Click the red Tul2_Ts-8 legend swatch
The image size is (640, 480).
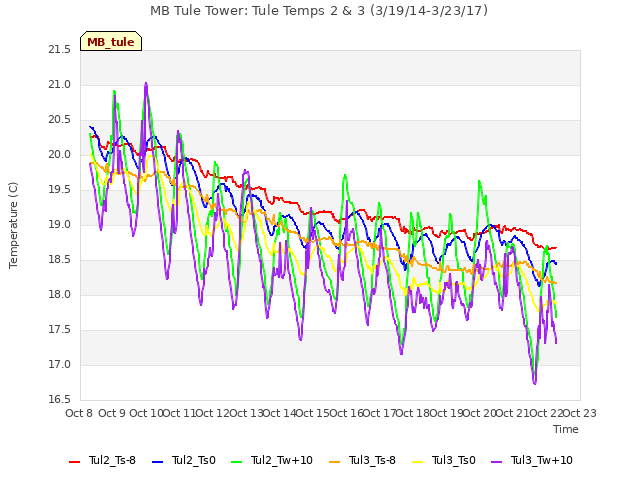click(x=75, y=461)
